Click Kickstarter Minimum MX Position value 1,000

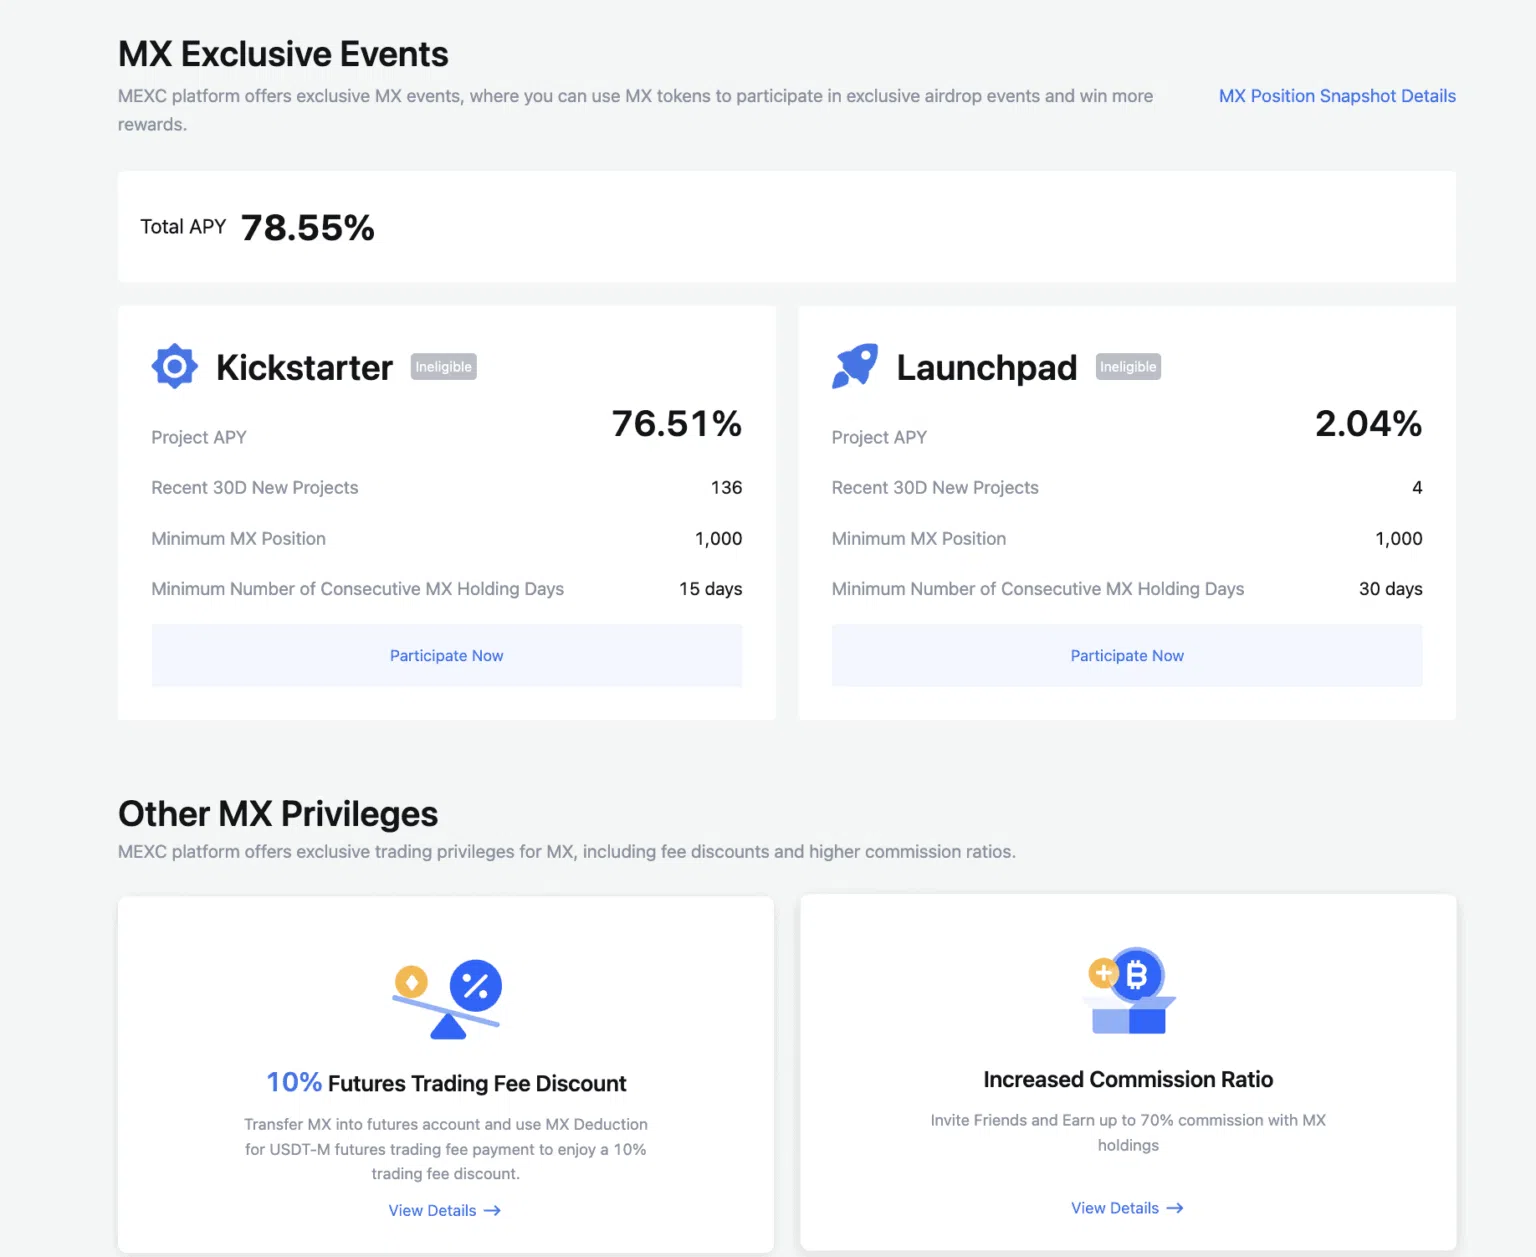719,539
